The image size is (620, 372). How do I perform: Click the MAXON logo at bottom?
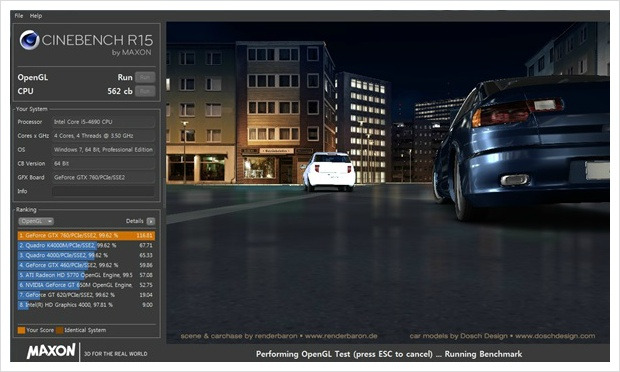click(51, 351)
